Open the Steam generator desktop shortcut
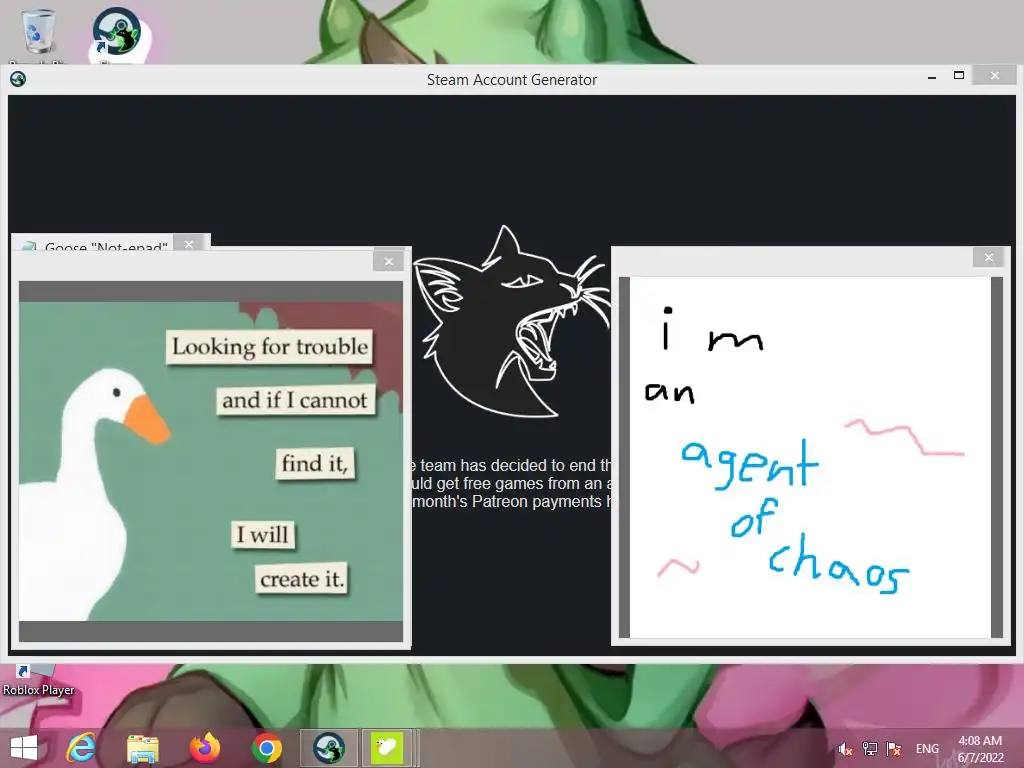This screenshot has height=768, width=1024. point(118,34)
